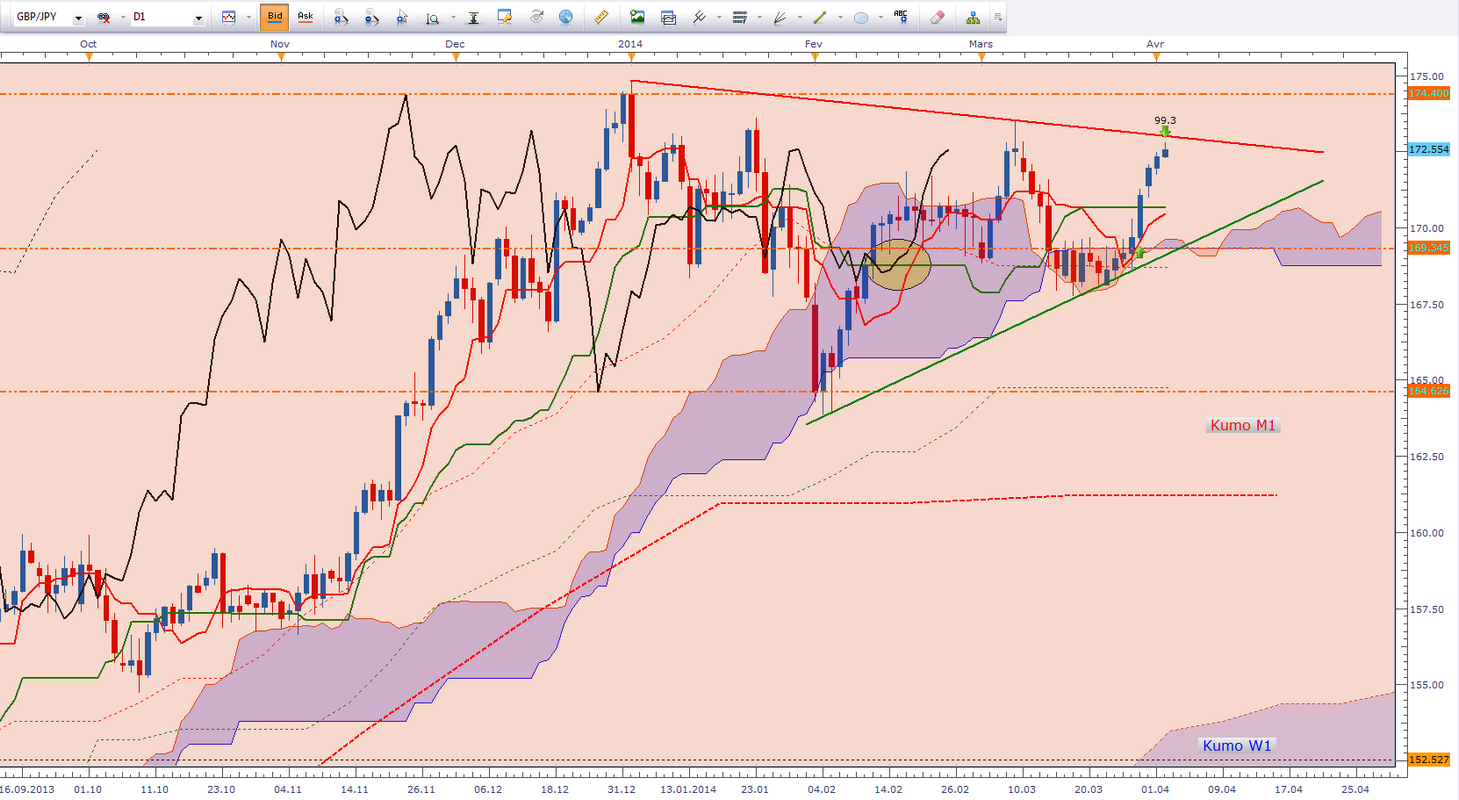Click the zoom in magnifier icon
1459x800 pixels.
coord(341,17)
